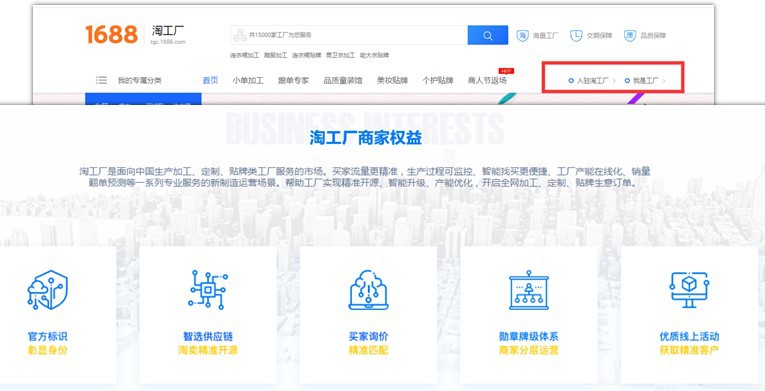Click the 精准匹配 yellow subtitle
Viewport: 765px width, 391px height.
click(368, 350)
